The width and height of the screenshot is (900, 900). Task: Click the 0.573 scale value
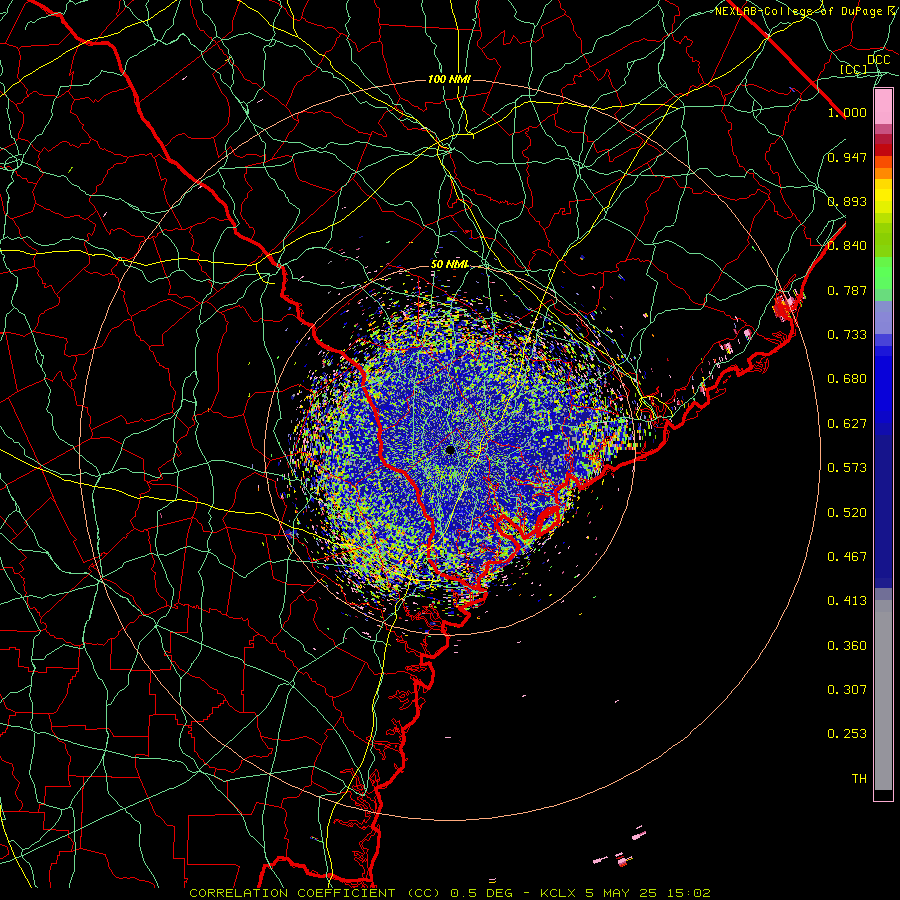pyautogui.click(x=847, y=468)
